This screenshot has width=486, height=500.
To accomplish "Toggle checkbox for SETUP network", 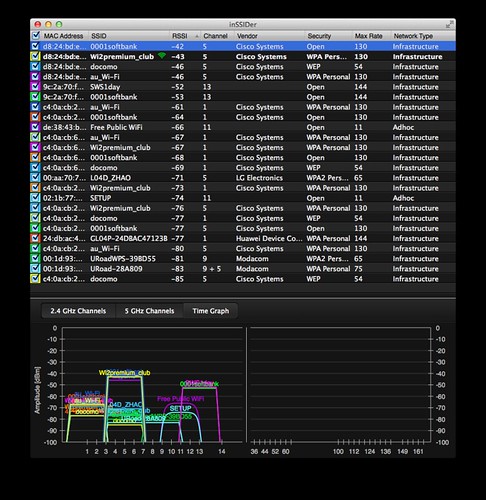I will [x=35, y=198].
